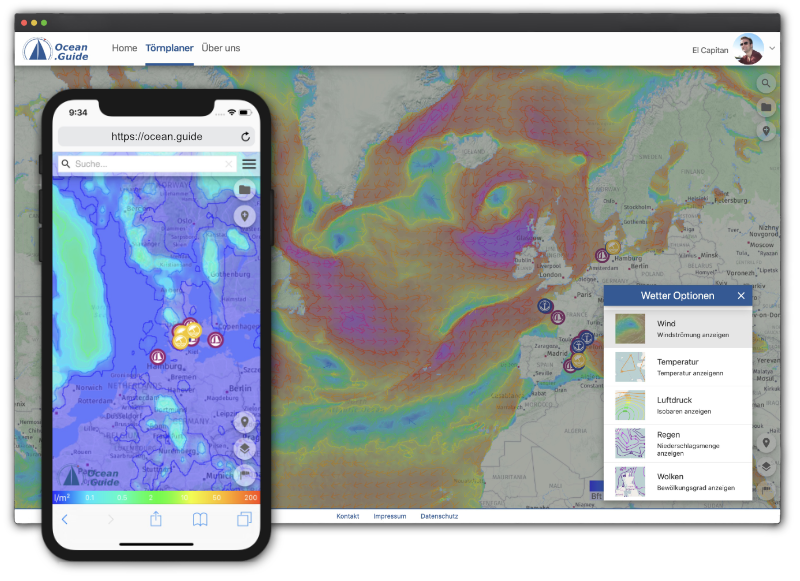Screen dimensions: 800x581
Task: Click the Temperatur option's triangle thumbnail
Action: (x=630, y=367)
